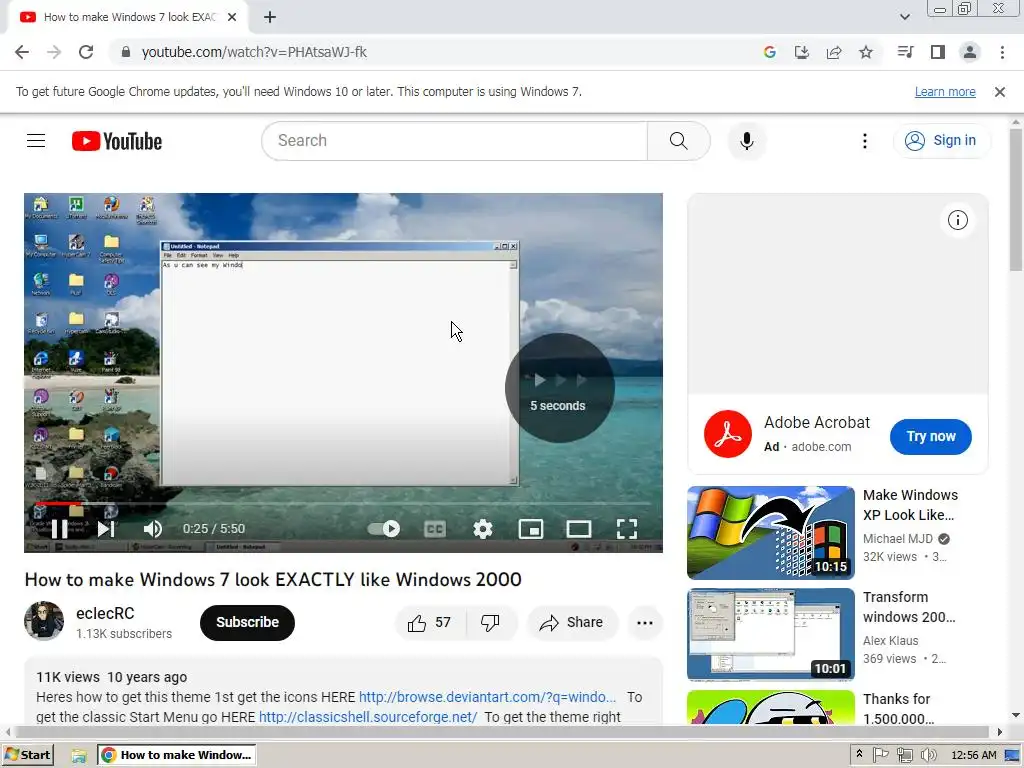Open Chrome three-dot menu

[x=1002, y=52]
